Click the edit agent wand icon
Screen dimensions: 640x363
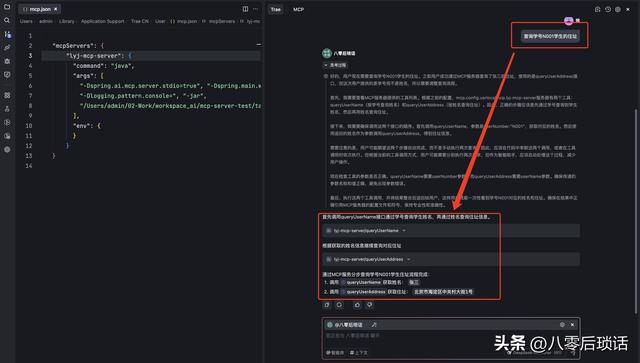(x=374, y=325)
